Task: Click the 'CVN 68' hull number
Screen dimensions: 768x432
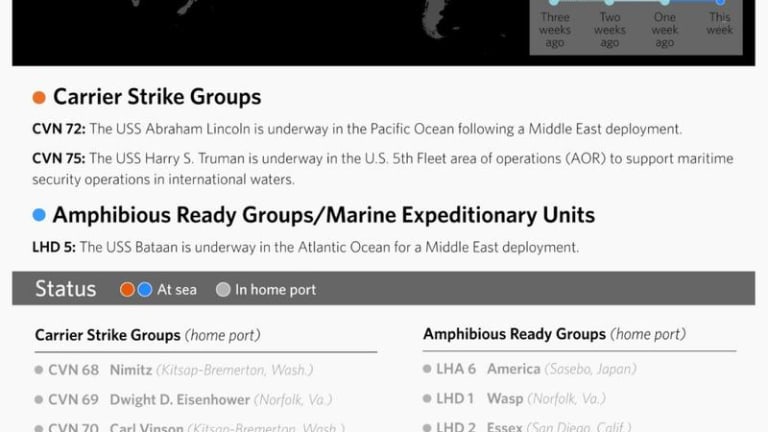Action: (73, 370)
